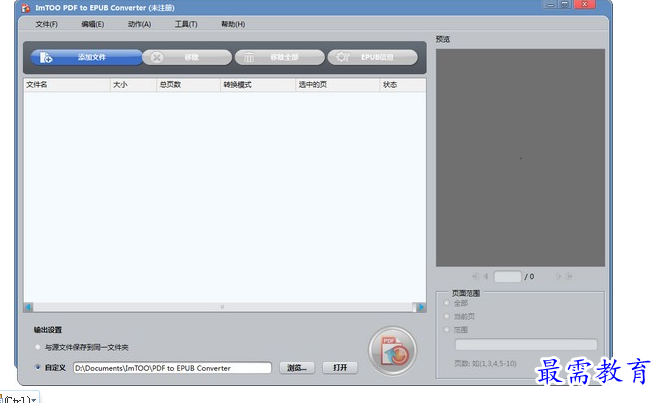
Task: Select the 范围 page range radio
Action: point(446,330)
